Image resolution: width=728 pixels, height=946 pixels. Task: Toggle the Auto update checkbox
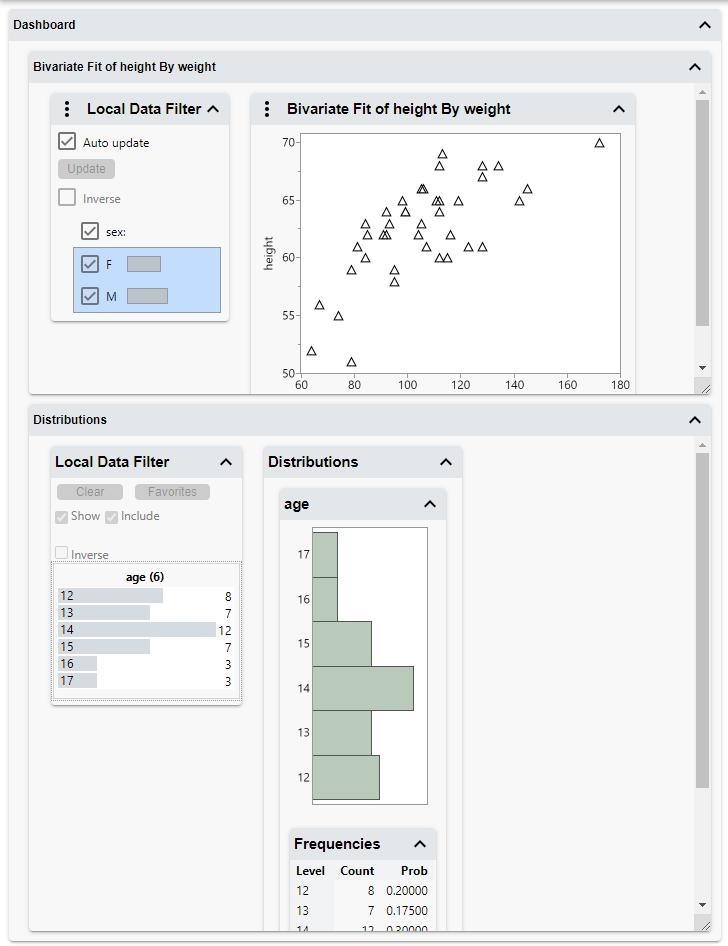click(67, 142)
